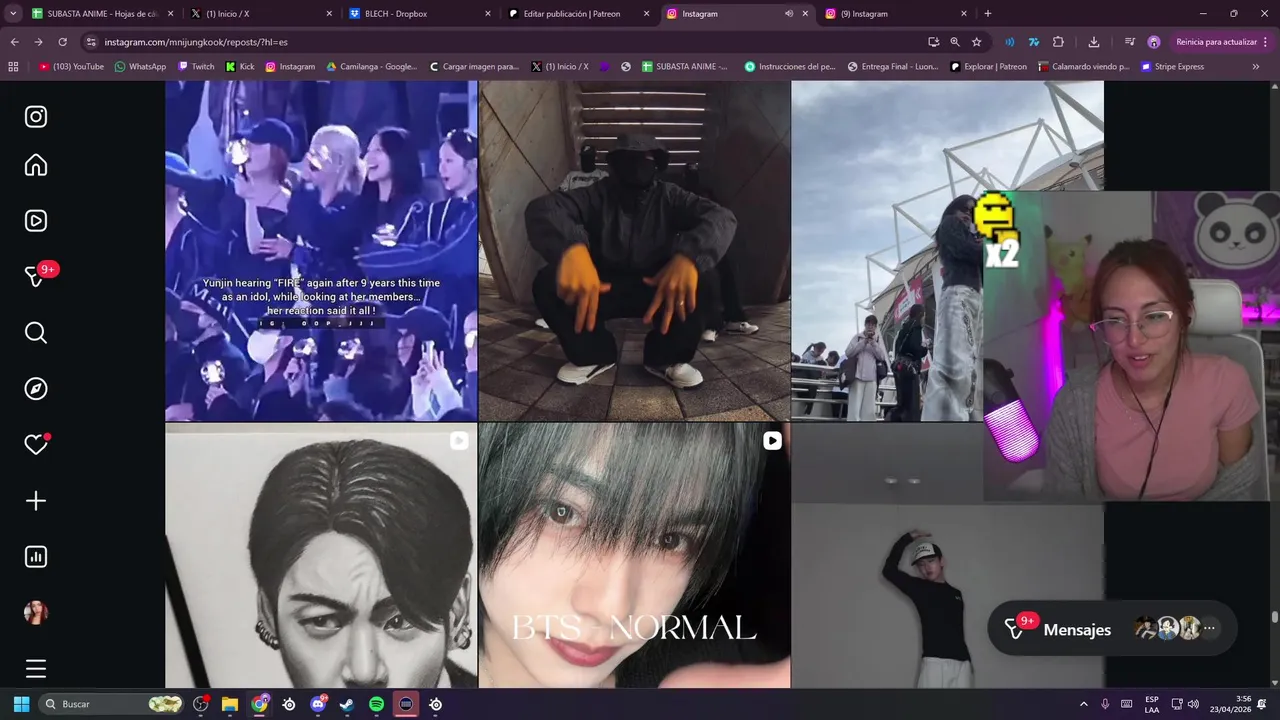Show hidden system tray icons
This screenshot has width=1280, height=720.
pos(1083,704)
